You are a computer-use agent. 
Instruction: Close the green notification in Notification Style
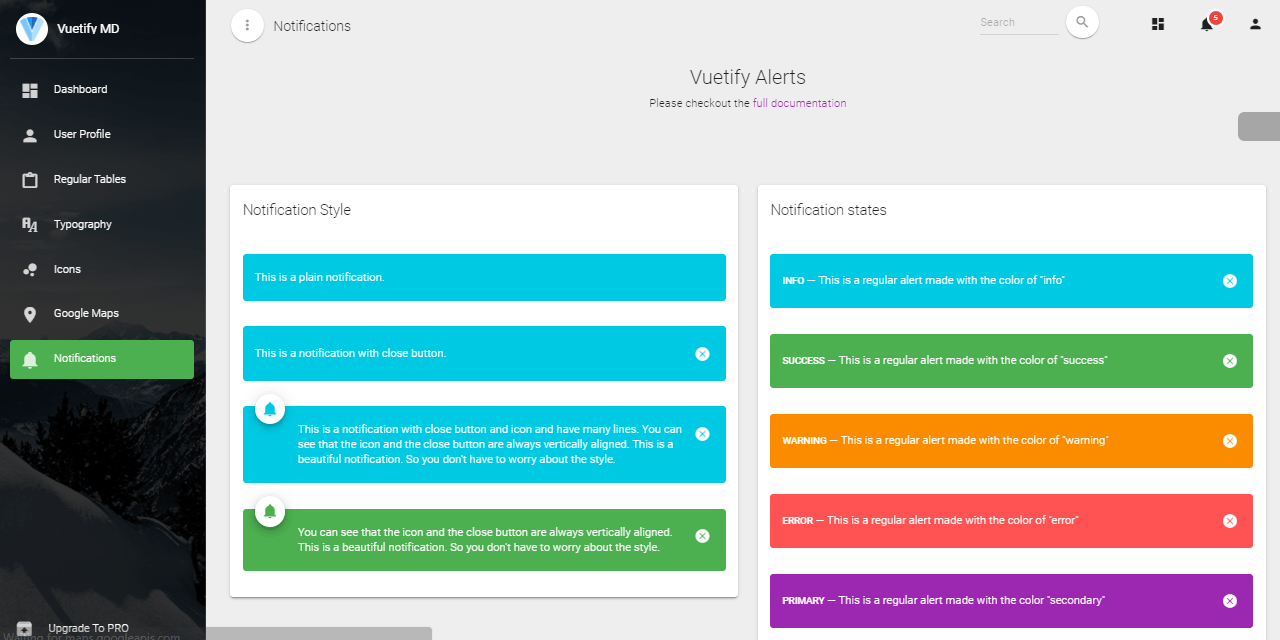pos(702,536)
